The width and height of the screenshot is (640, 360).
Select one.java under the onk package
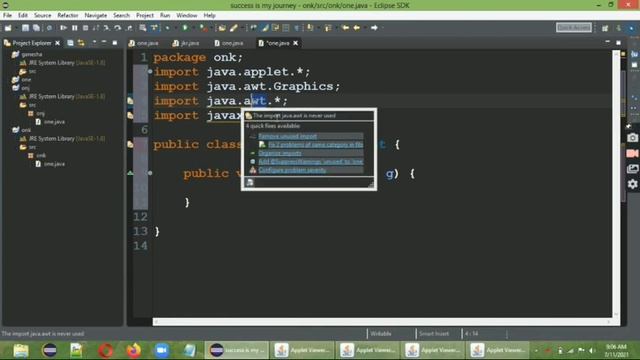(54, 164)
